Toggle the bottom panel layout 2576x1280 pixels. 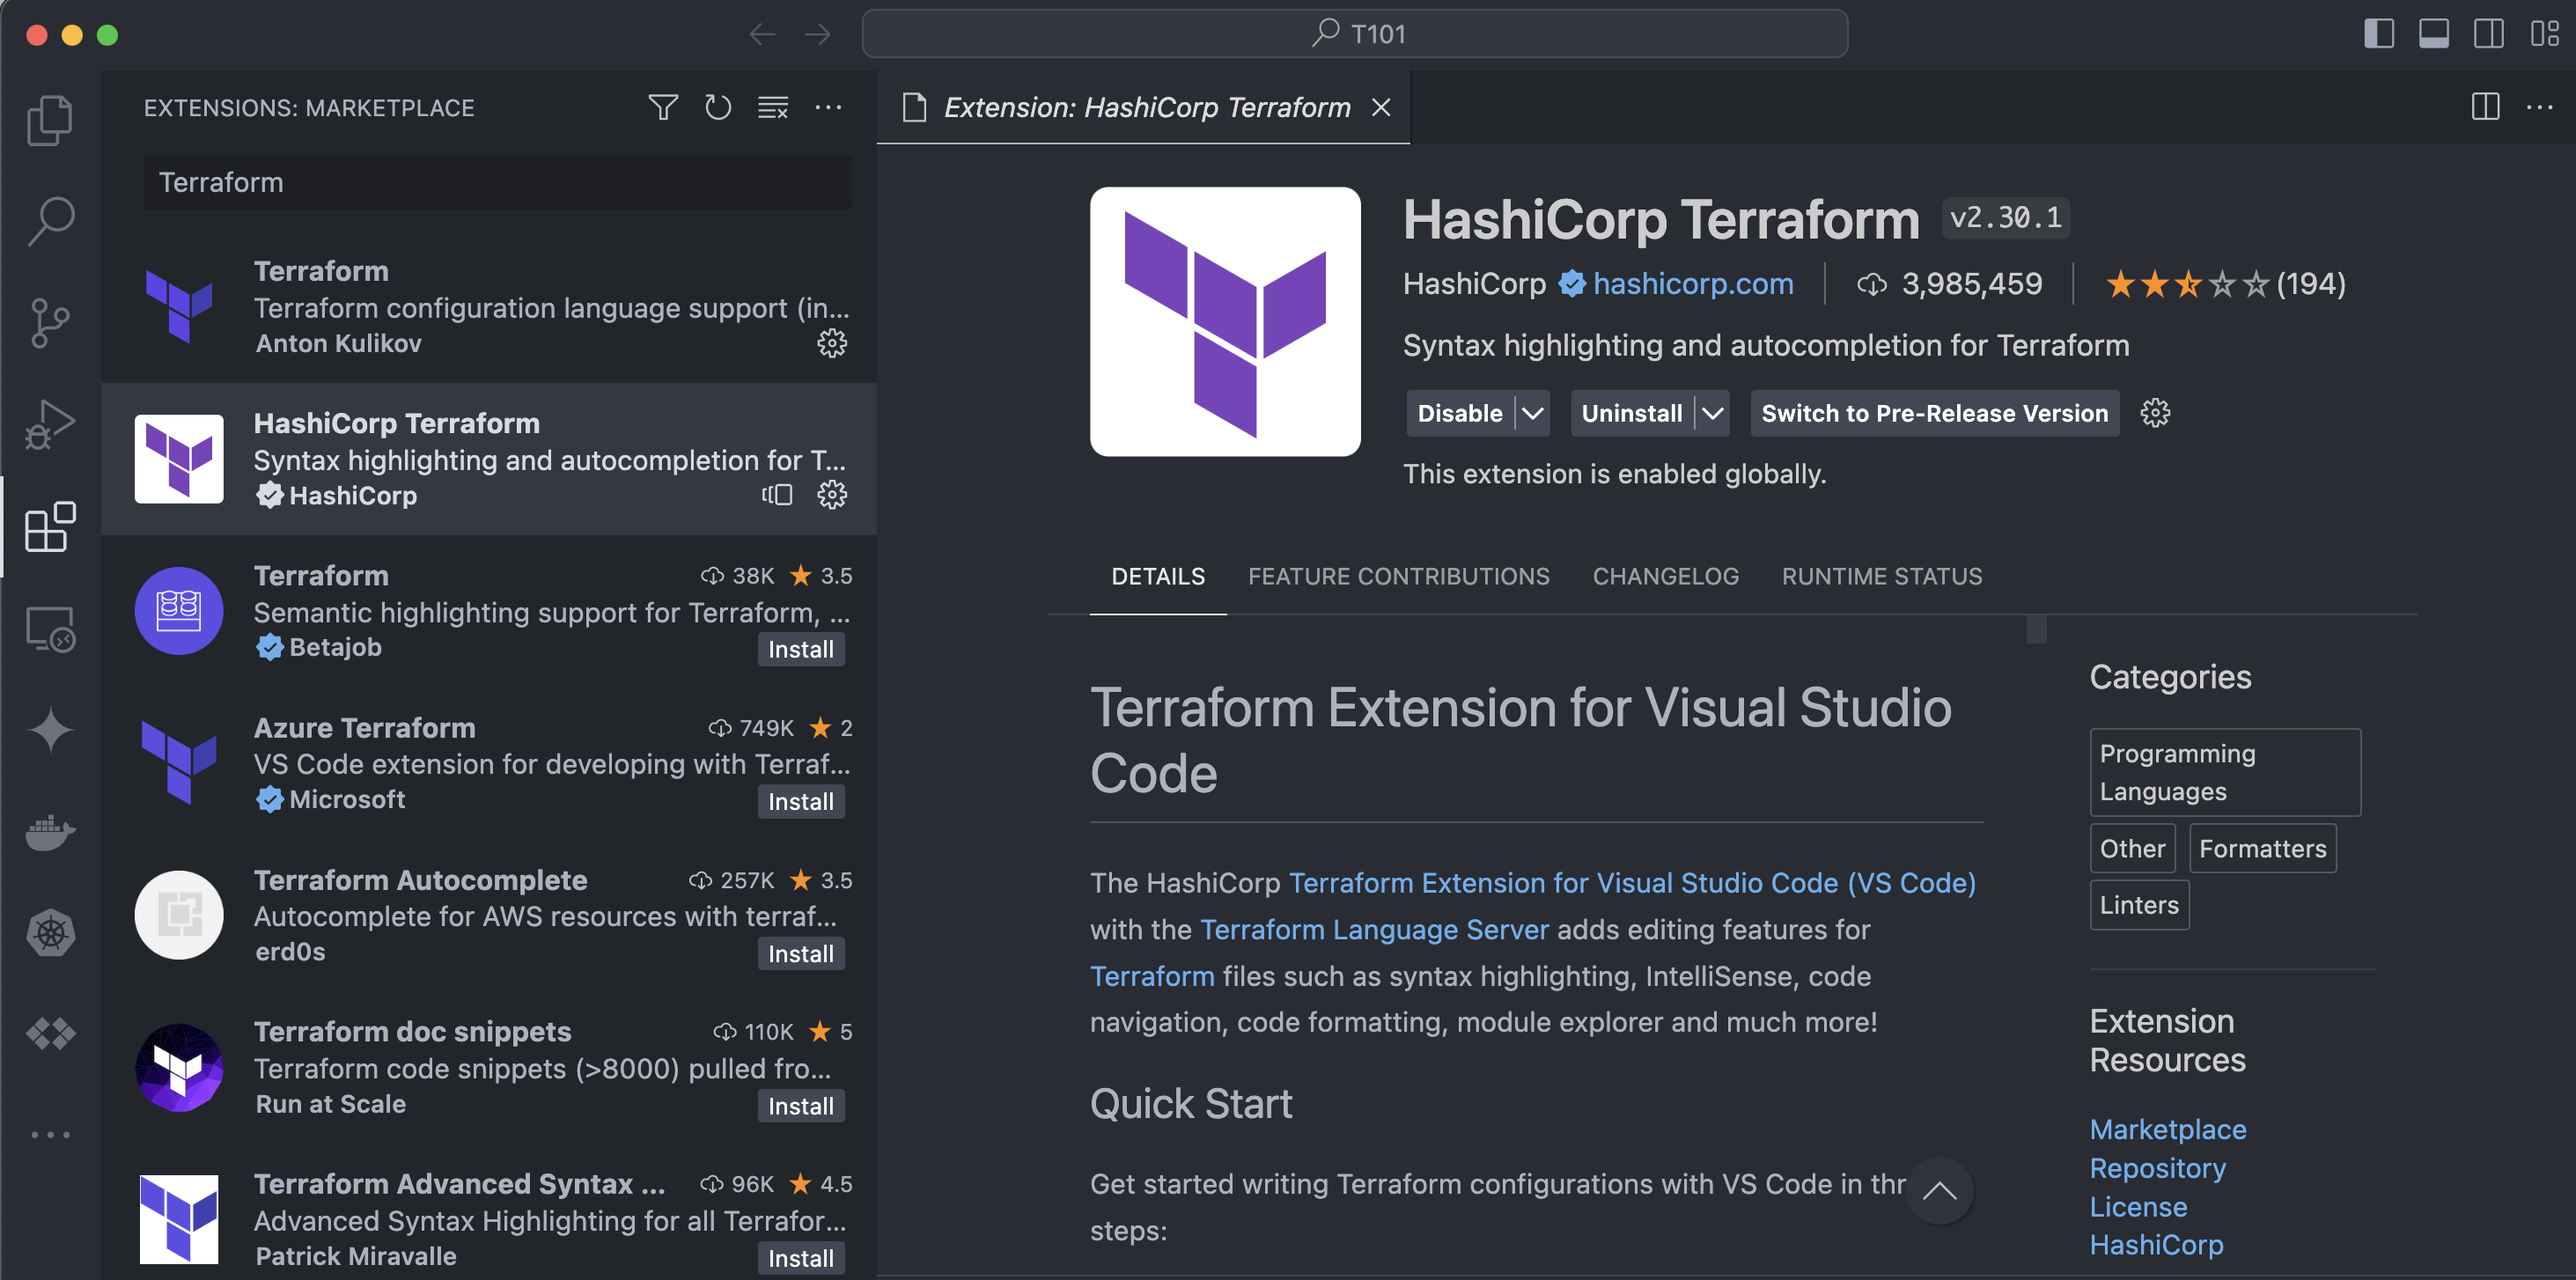[x=2433, y=34]
